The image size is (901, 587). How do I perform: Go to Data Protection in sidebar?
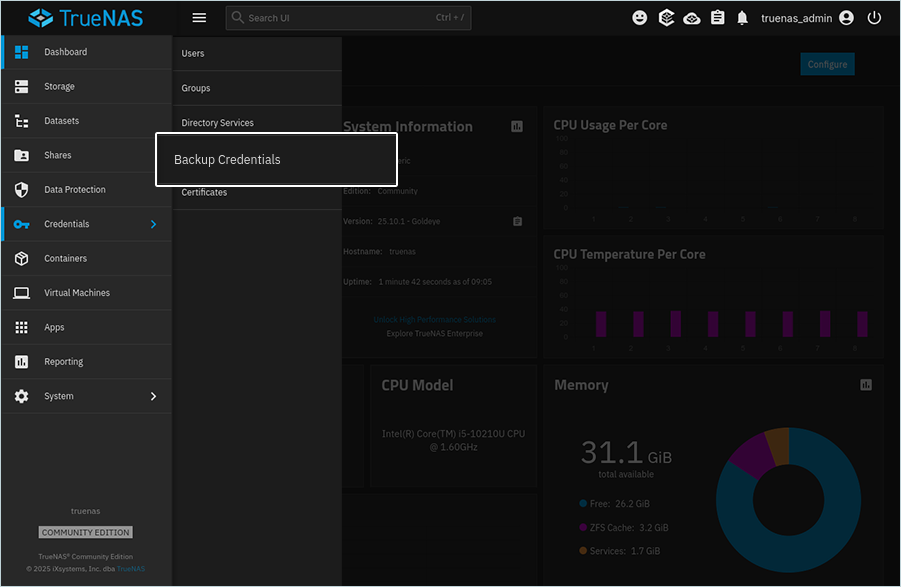coord(86,190)
